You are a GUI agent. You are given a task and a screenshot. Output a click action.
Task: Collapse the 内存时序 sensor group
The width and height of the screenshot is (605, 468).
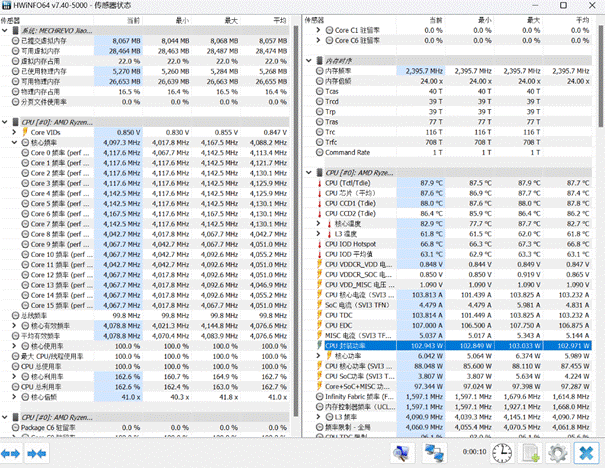[309, 60]
